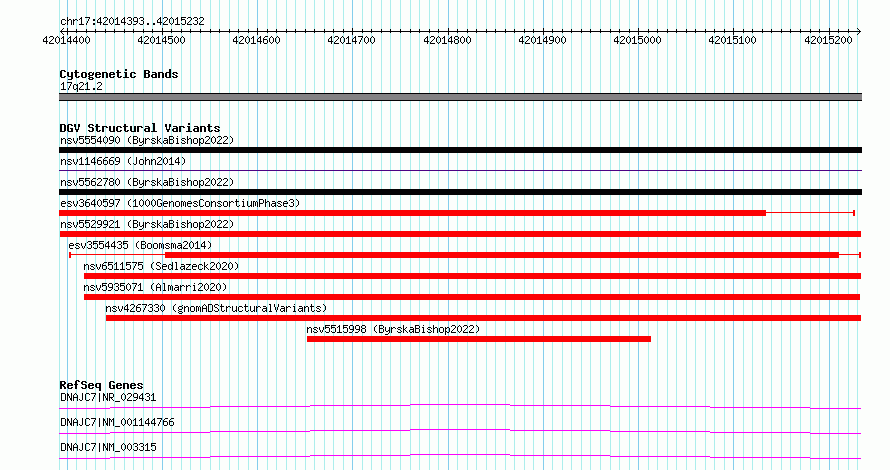
Task: Select the DNAJC7|NM_003315 magenta gene line
Action: (460, 456)
